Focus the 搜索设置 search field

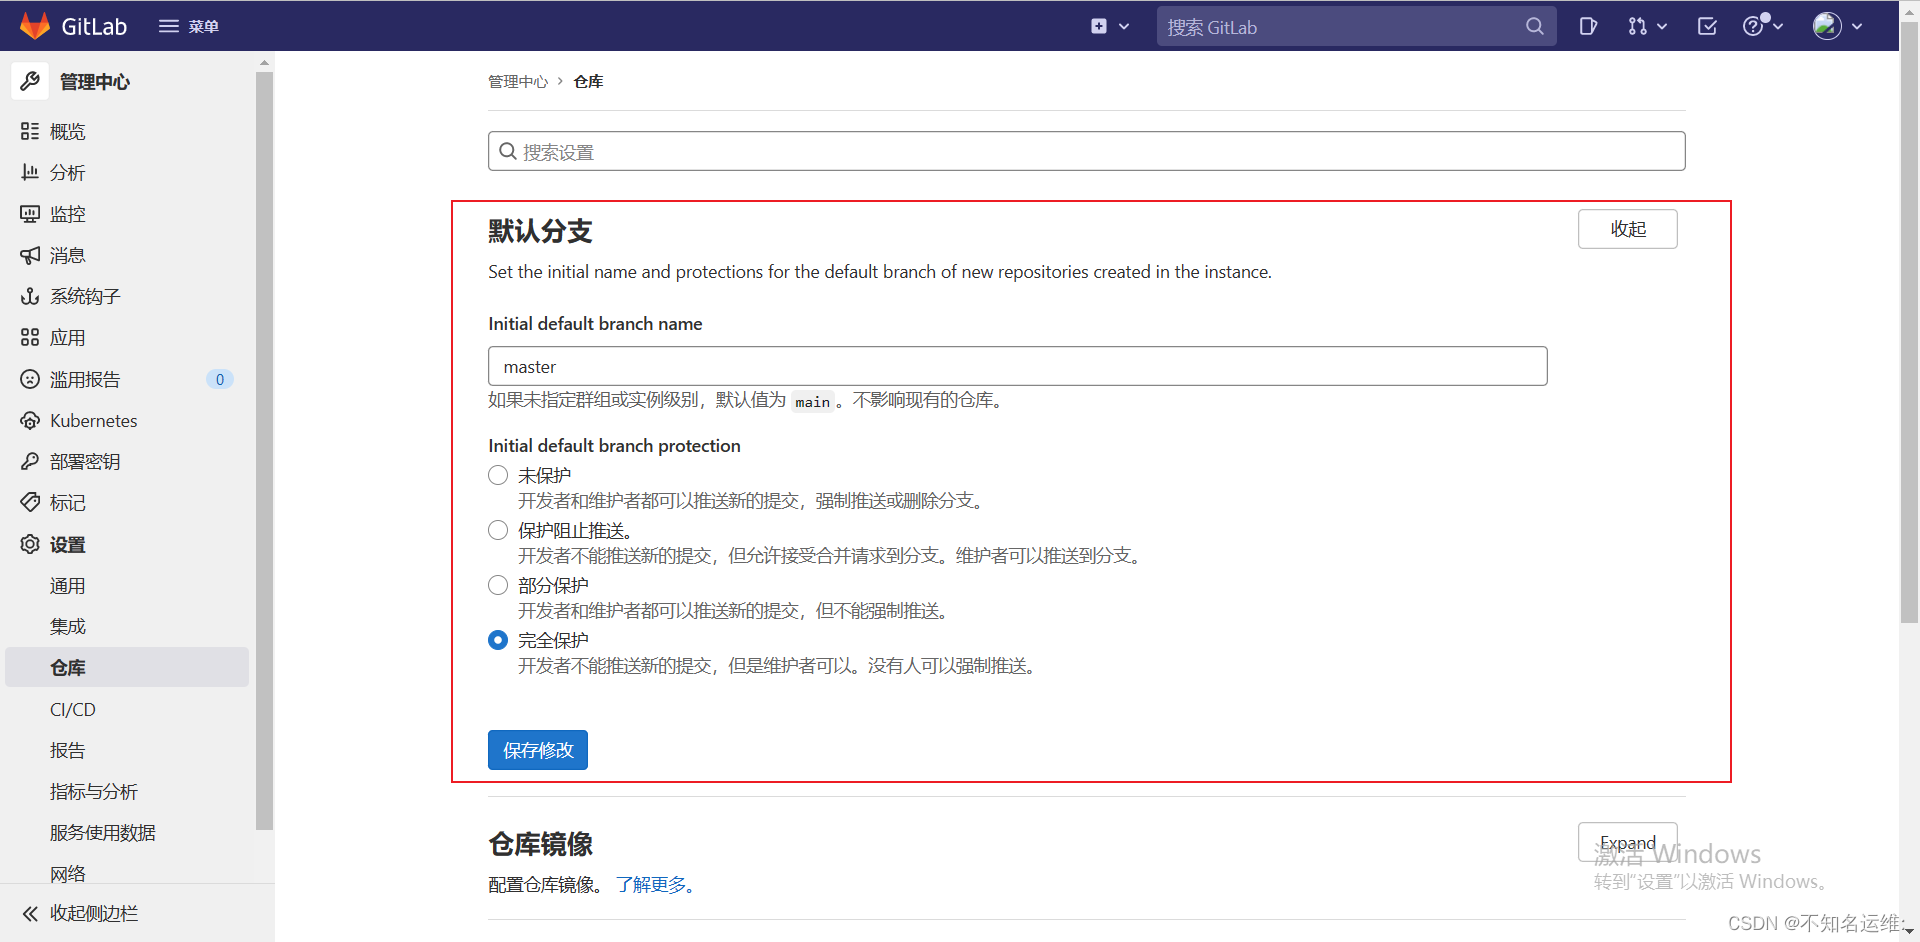pyautogui.click(x=1087, y=151)
